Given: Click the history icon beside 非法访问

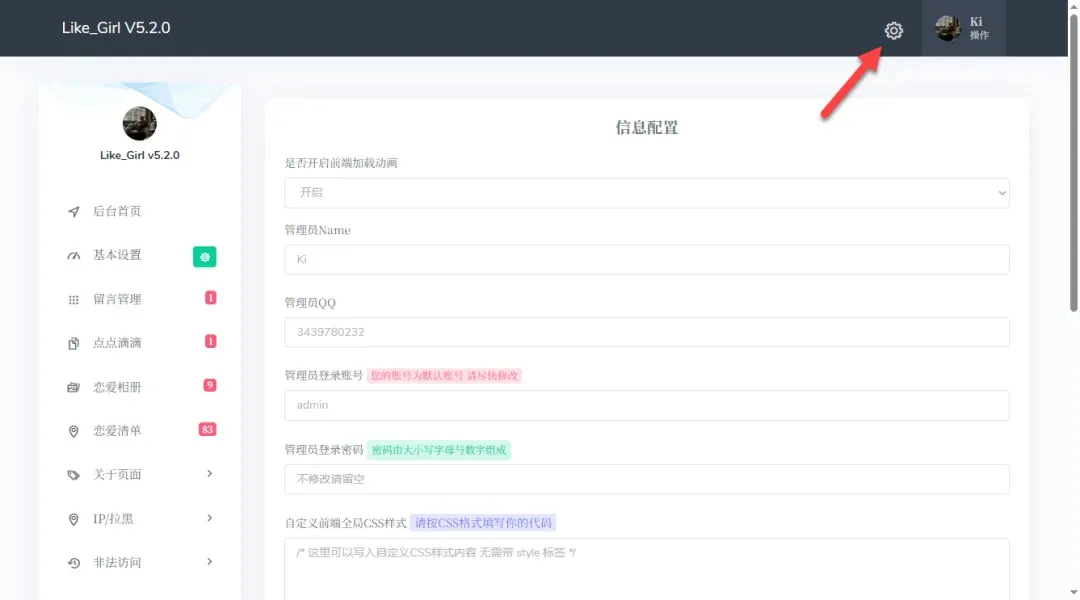Looking at the screenshot, I should [73, 563].
